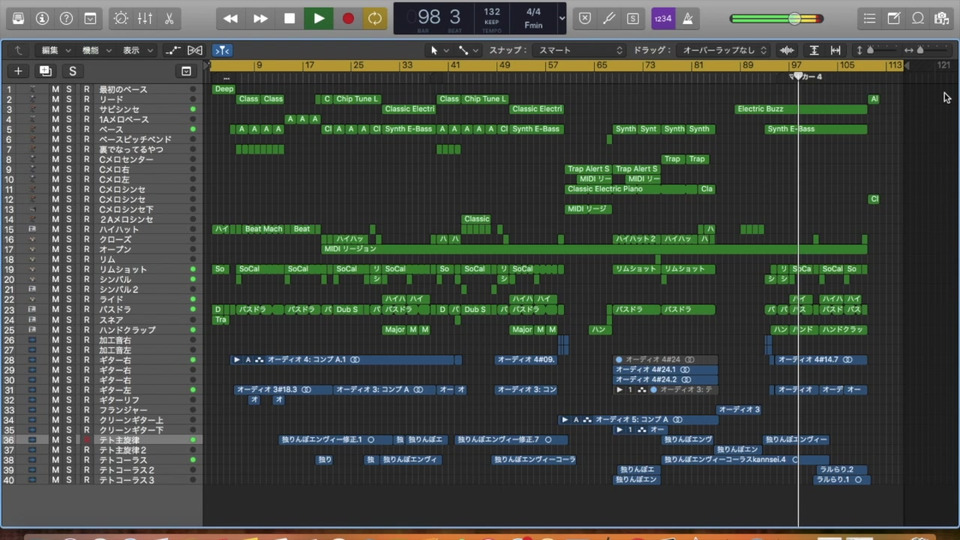Click the Fast Forward transport button
960x540 pixels.
(x=260, y=18)
